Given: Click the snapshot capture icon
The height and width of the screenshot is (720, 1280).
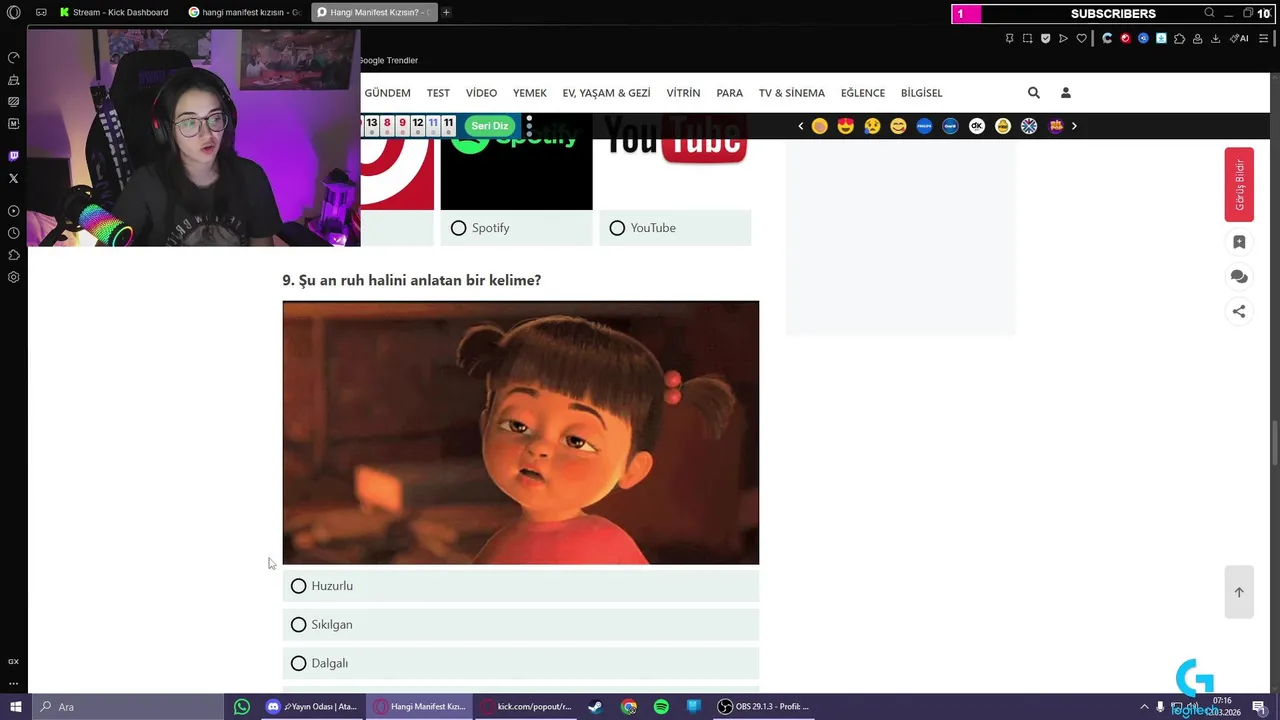Looking at the screenshot, I should [1027, 38].
